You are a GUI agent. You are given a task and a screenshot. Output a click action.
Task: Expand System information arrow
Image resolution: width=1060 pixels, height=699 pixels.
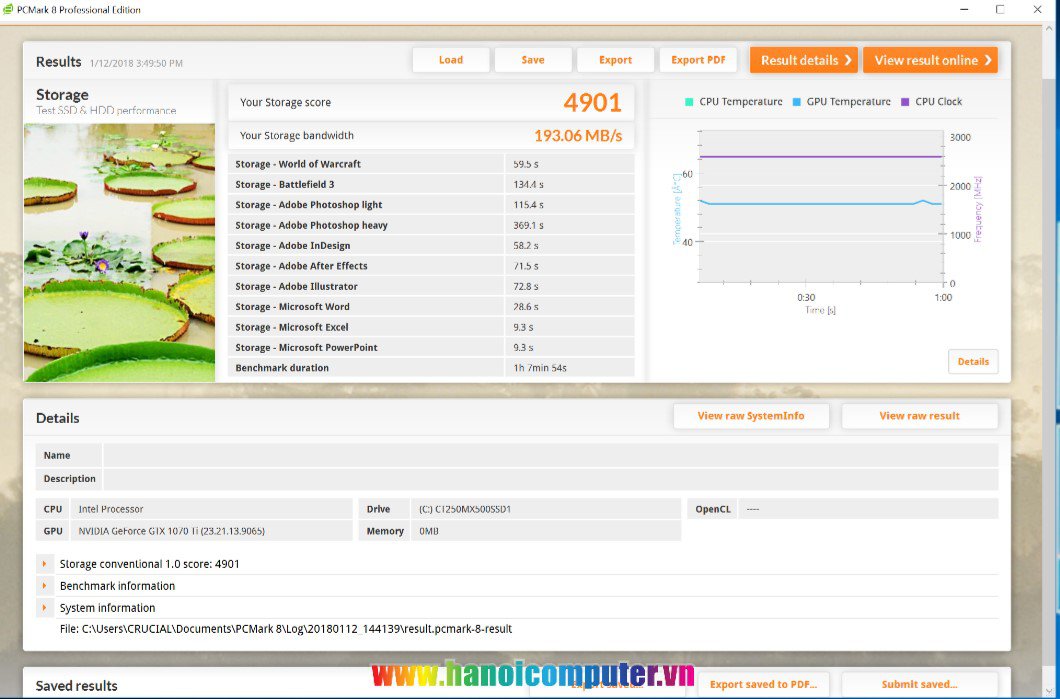45,608
